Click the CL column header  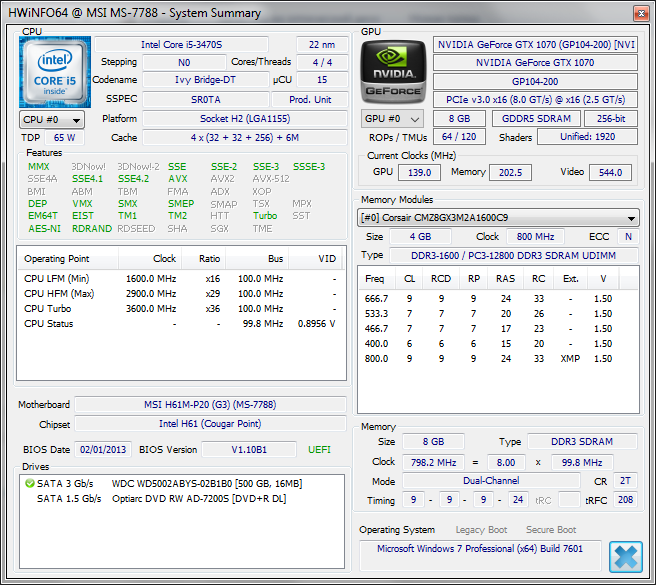(x=409, y=279)
